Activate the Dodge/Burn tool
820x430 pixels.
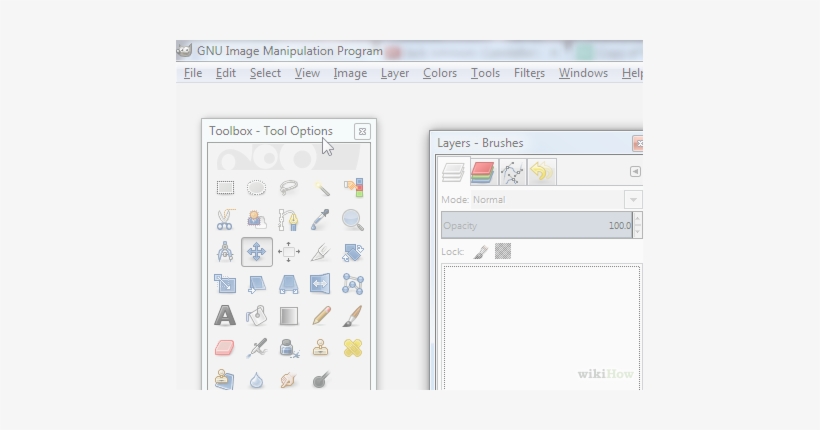coord(321,380)
